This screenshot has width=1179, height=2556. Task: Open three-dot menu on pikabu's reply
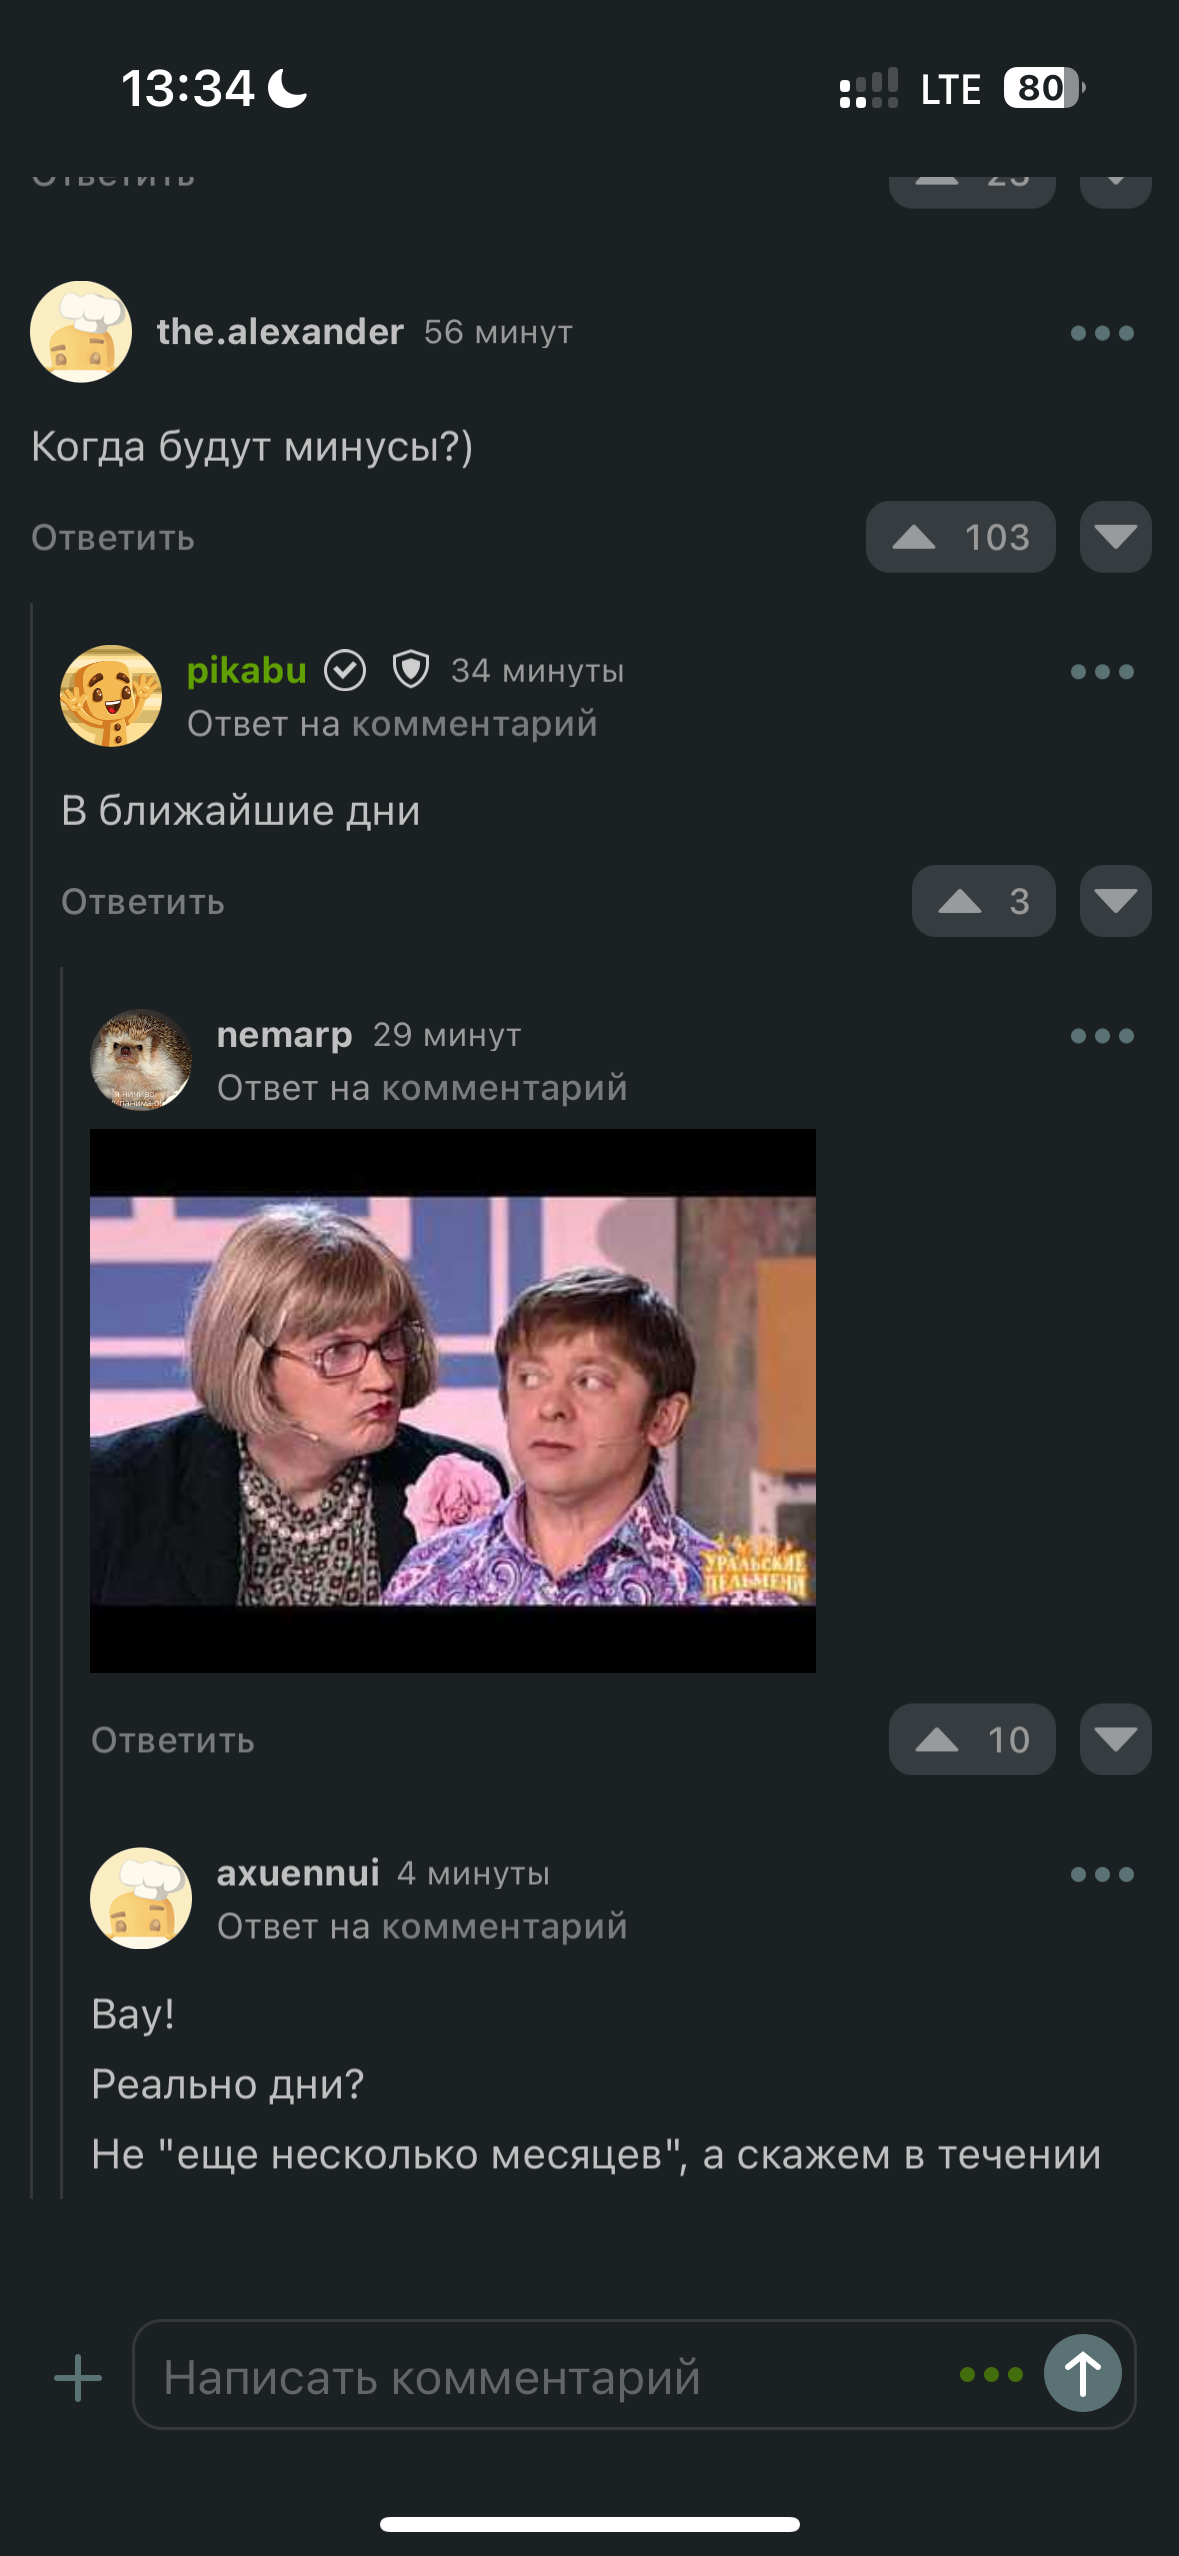(x=1102, y=672)
